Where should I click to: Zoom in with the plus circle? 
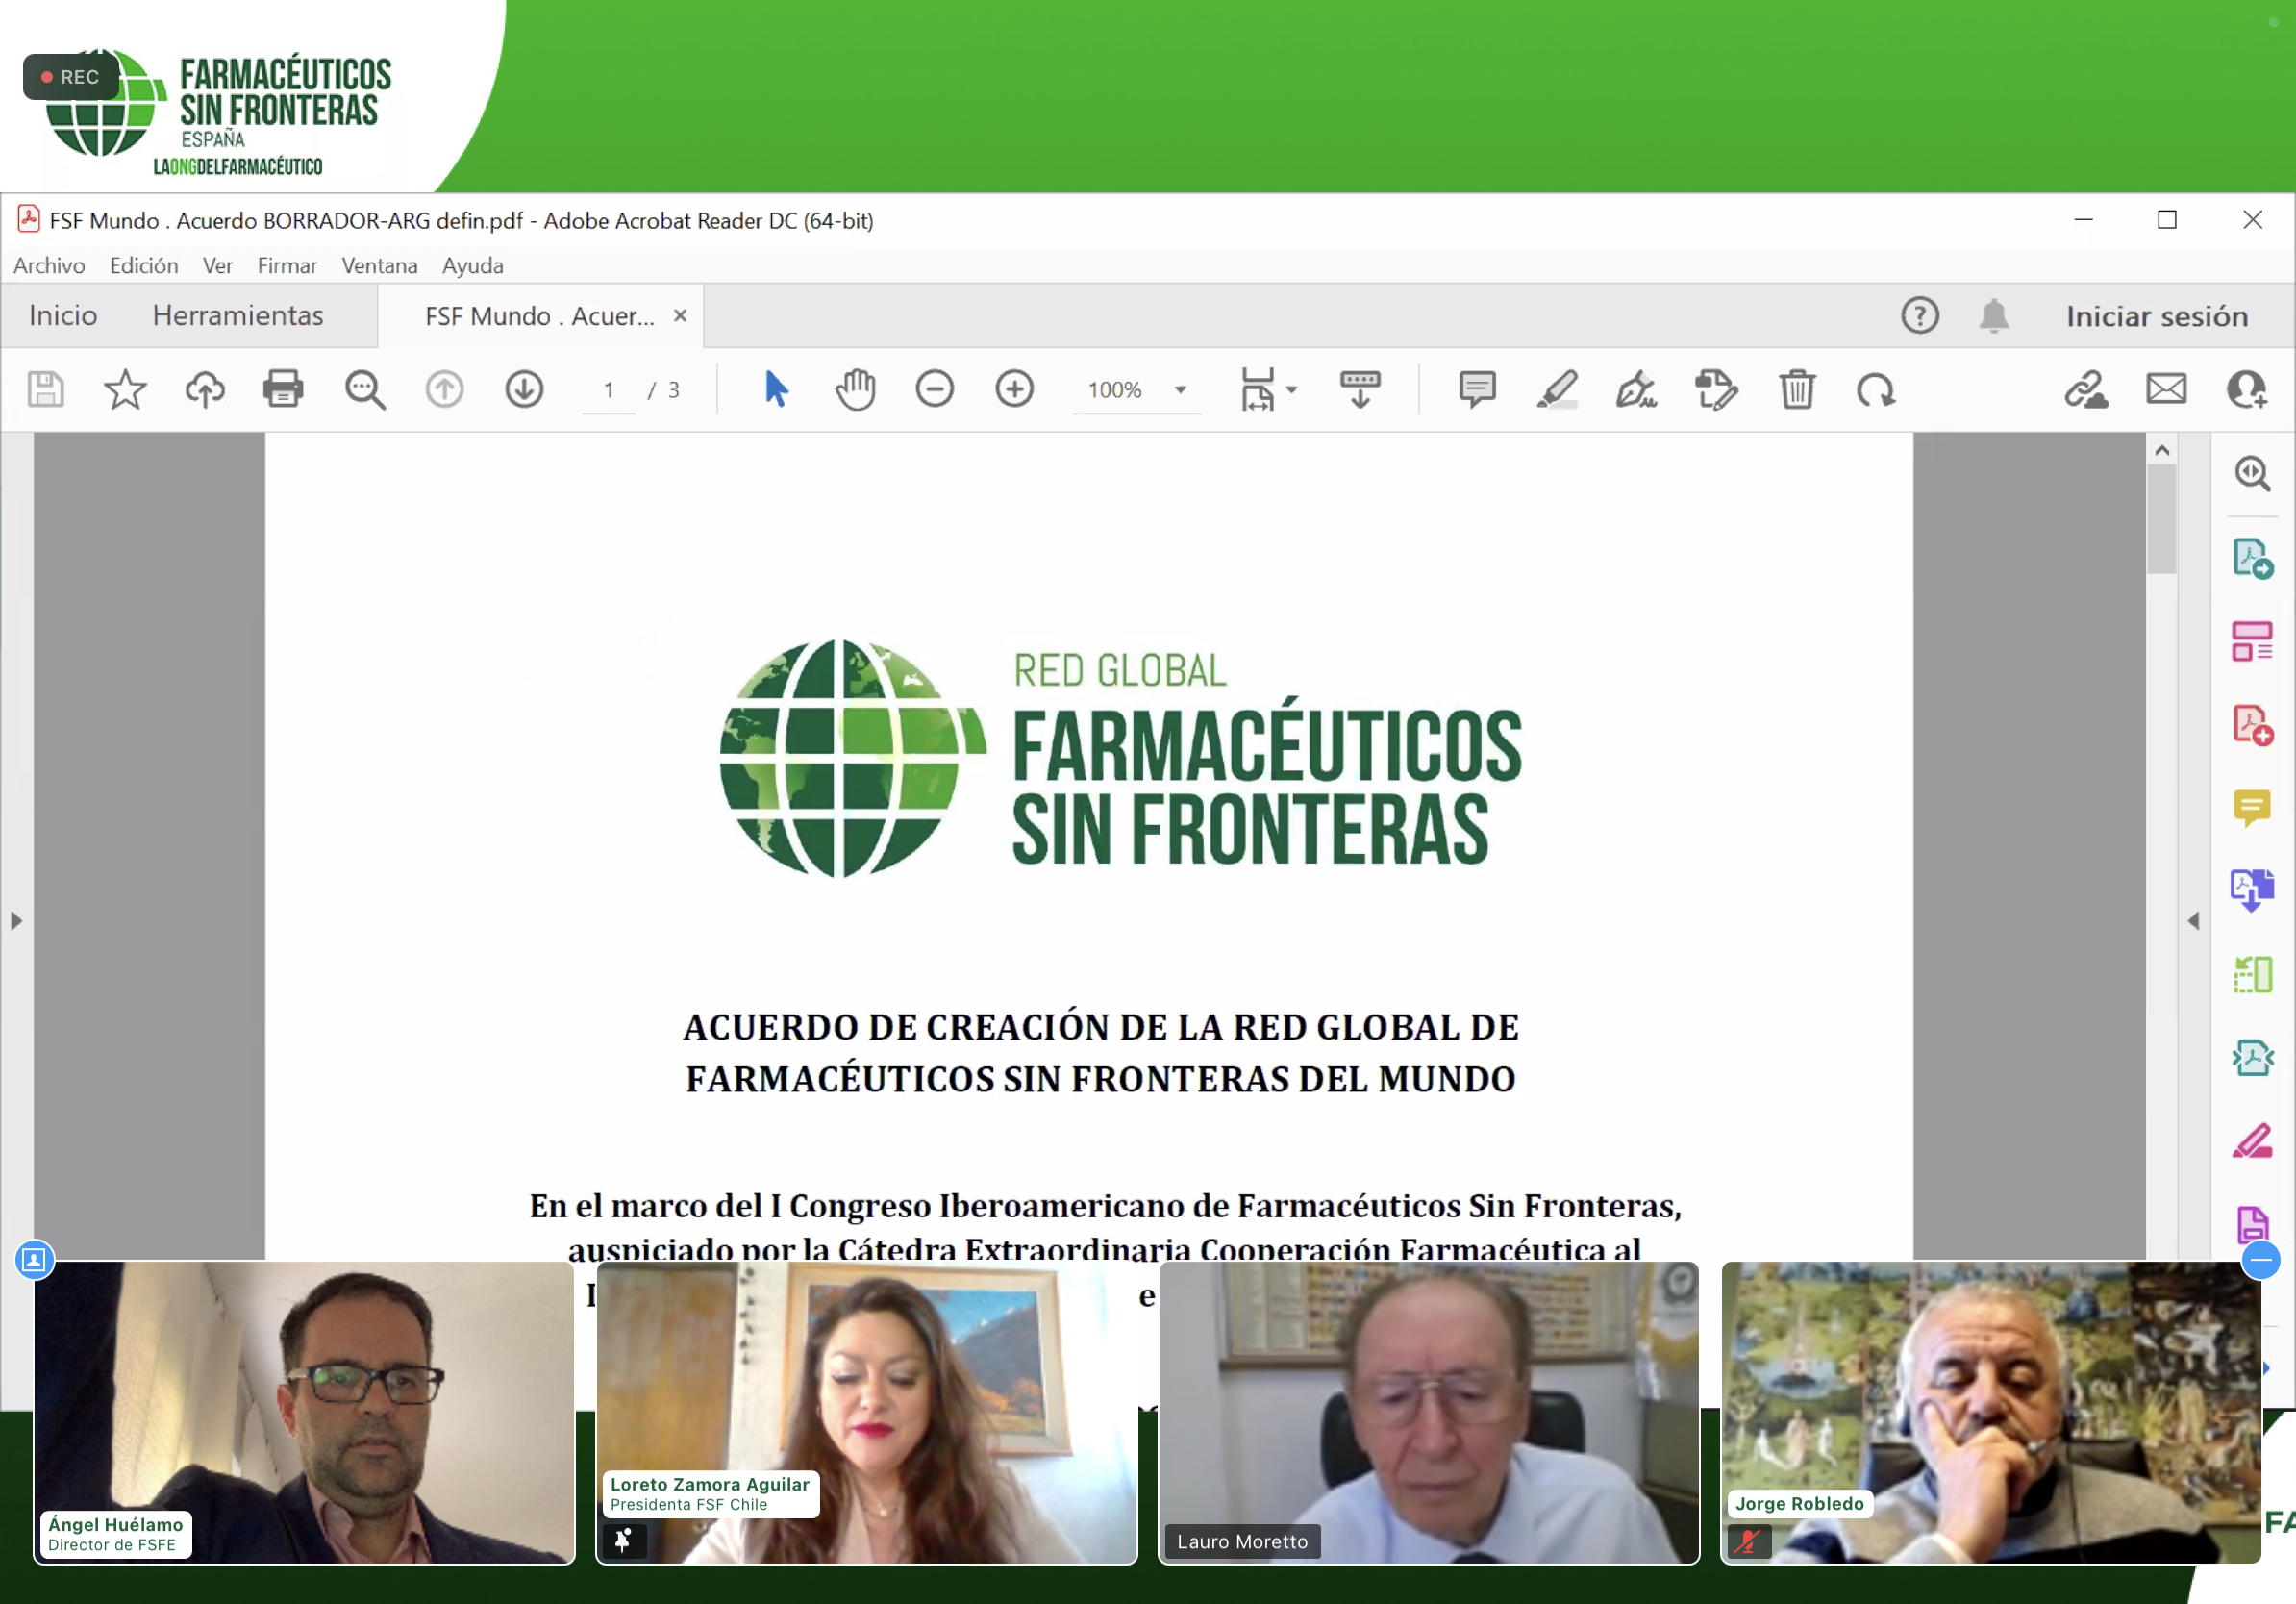pos(1014,389)
